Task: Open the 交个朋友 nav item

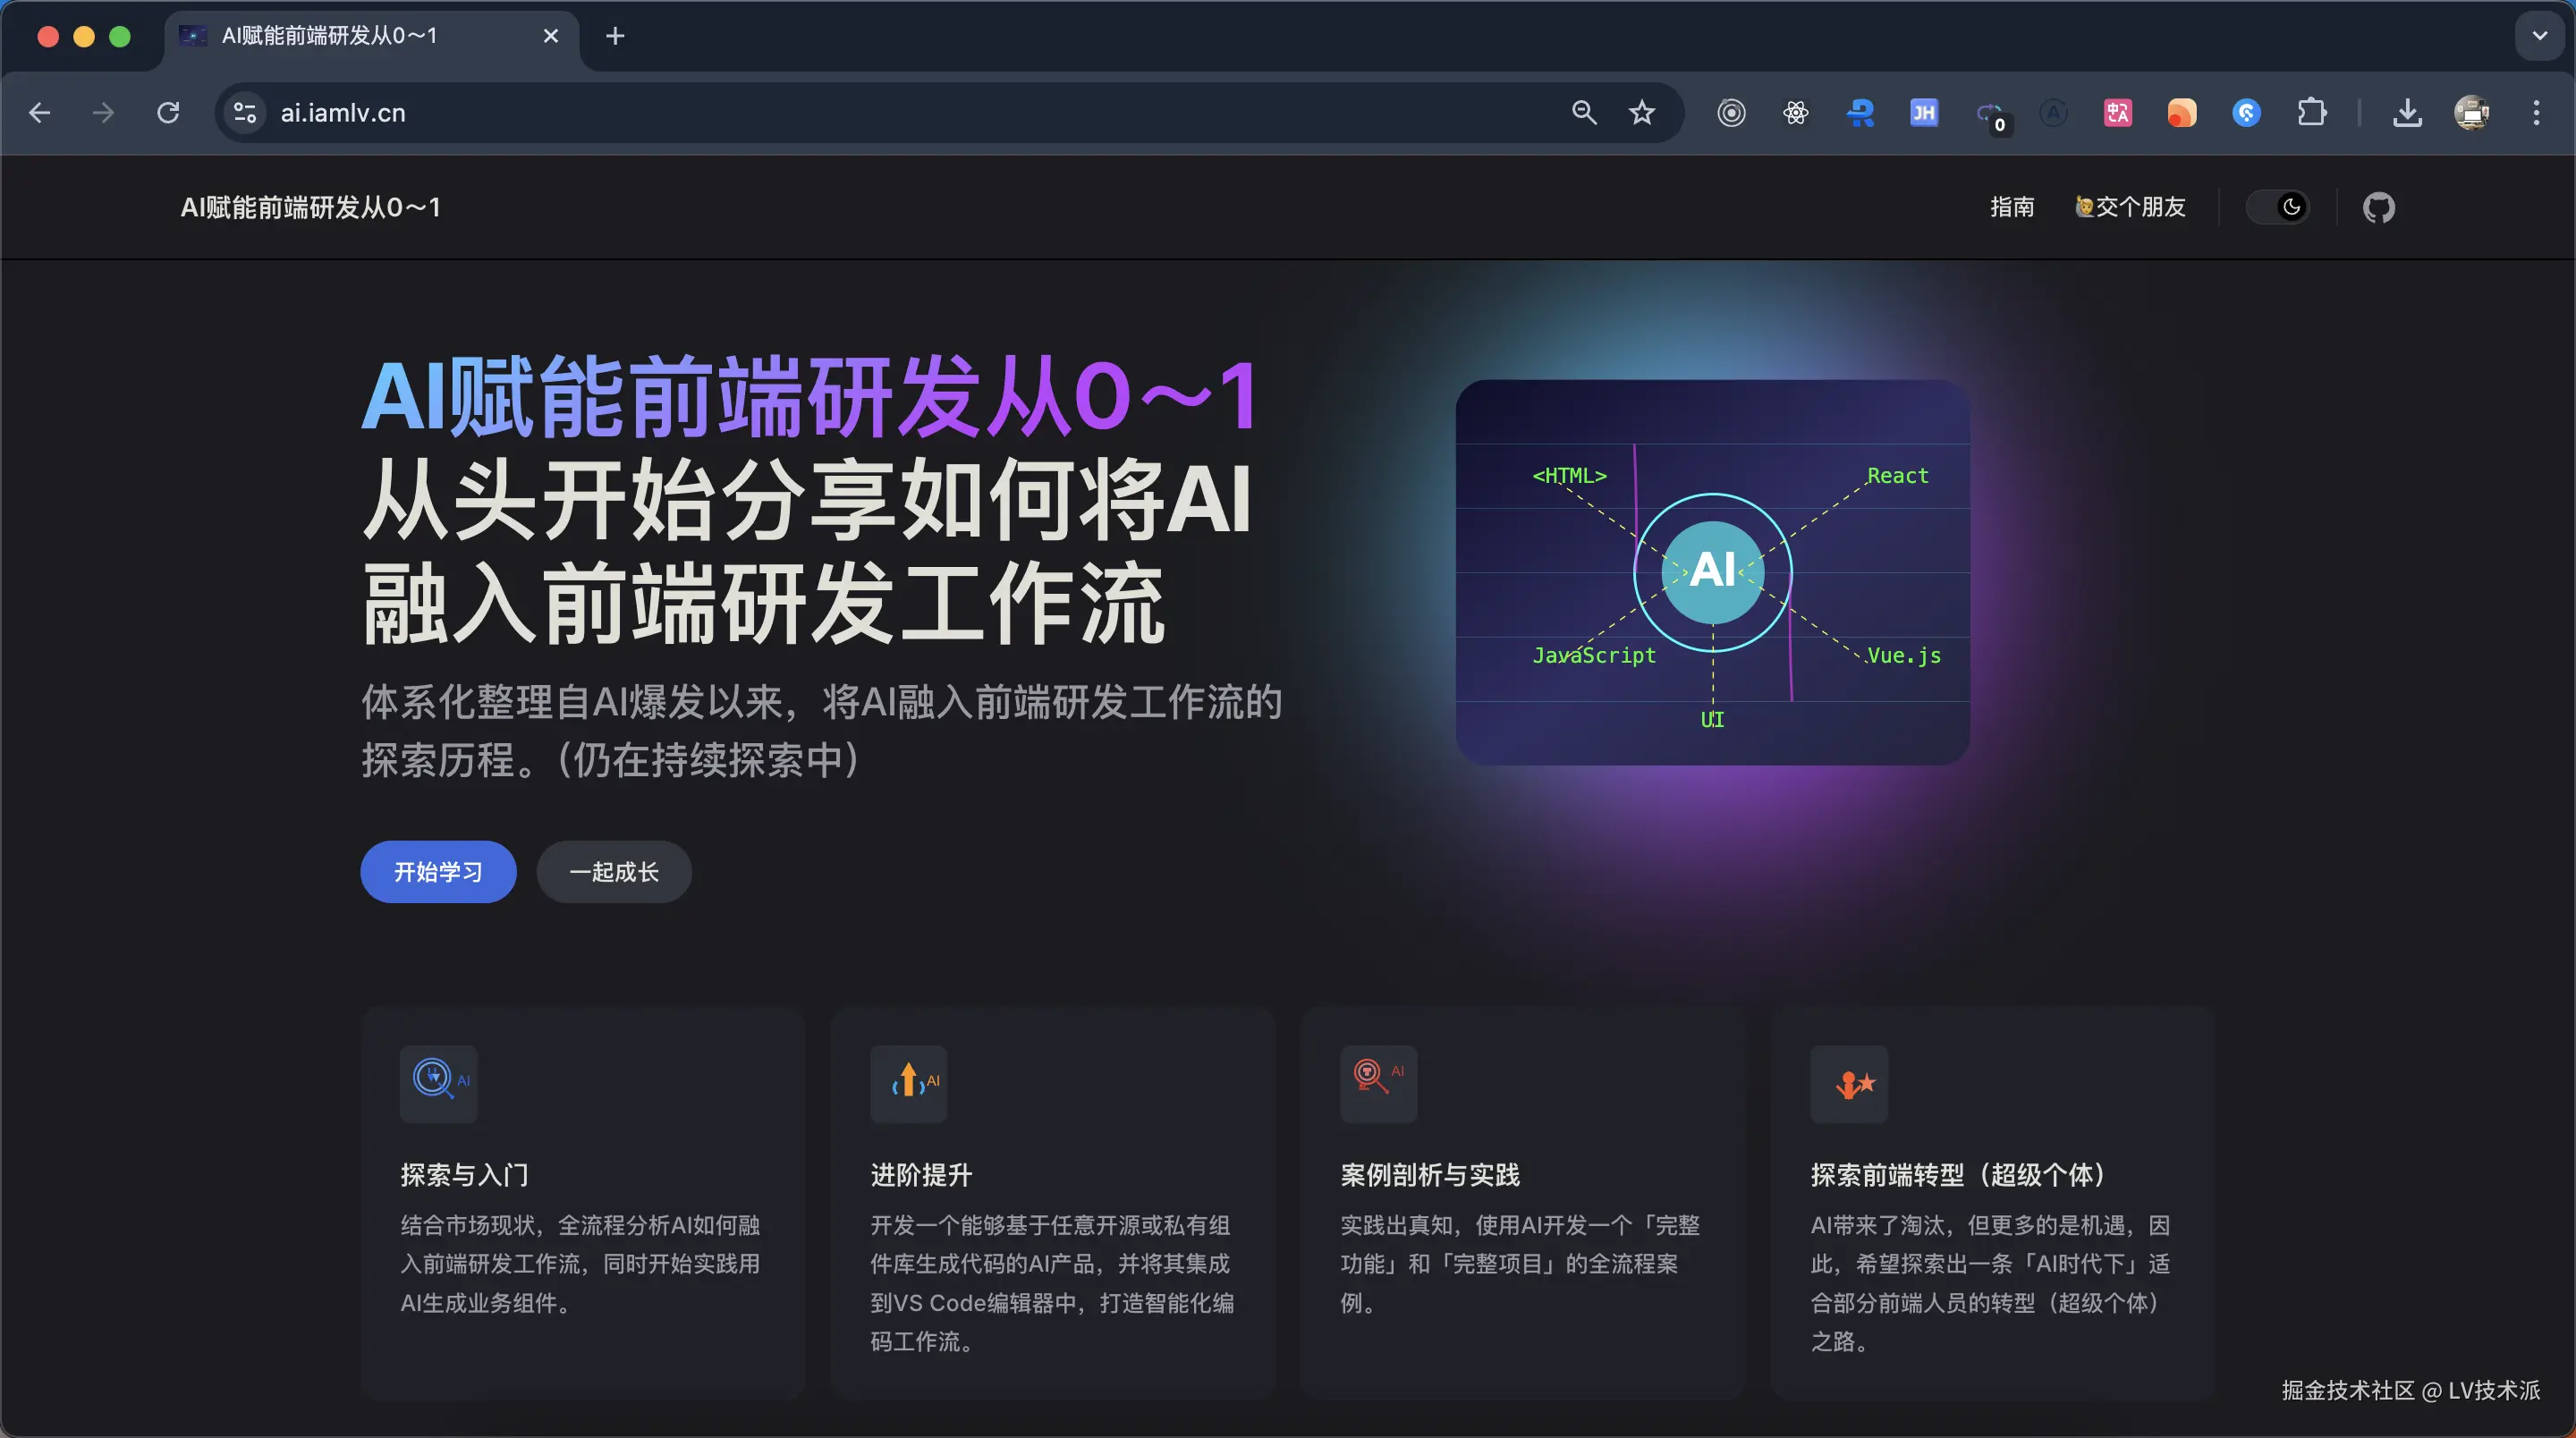Action: point(2130,207)
